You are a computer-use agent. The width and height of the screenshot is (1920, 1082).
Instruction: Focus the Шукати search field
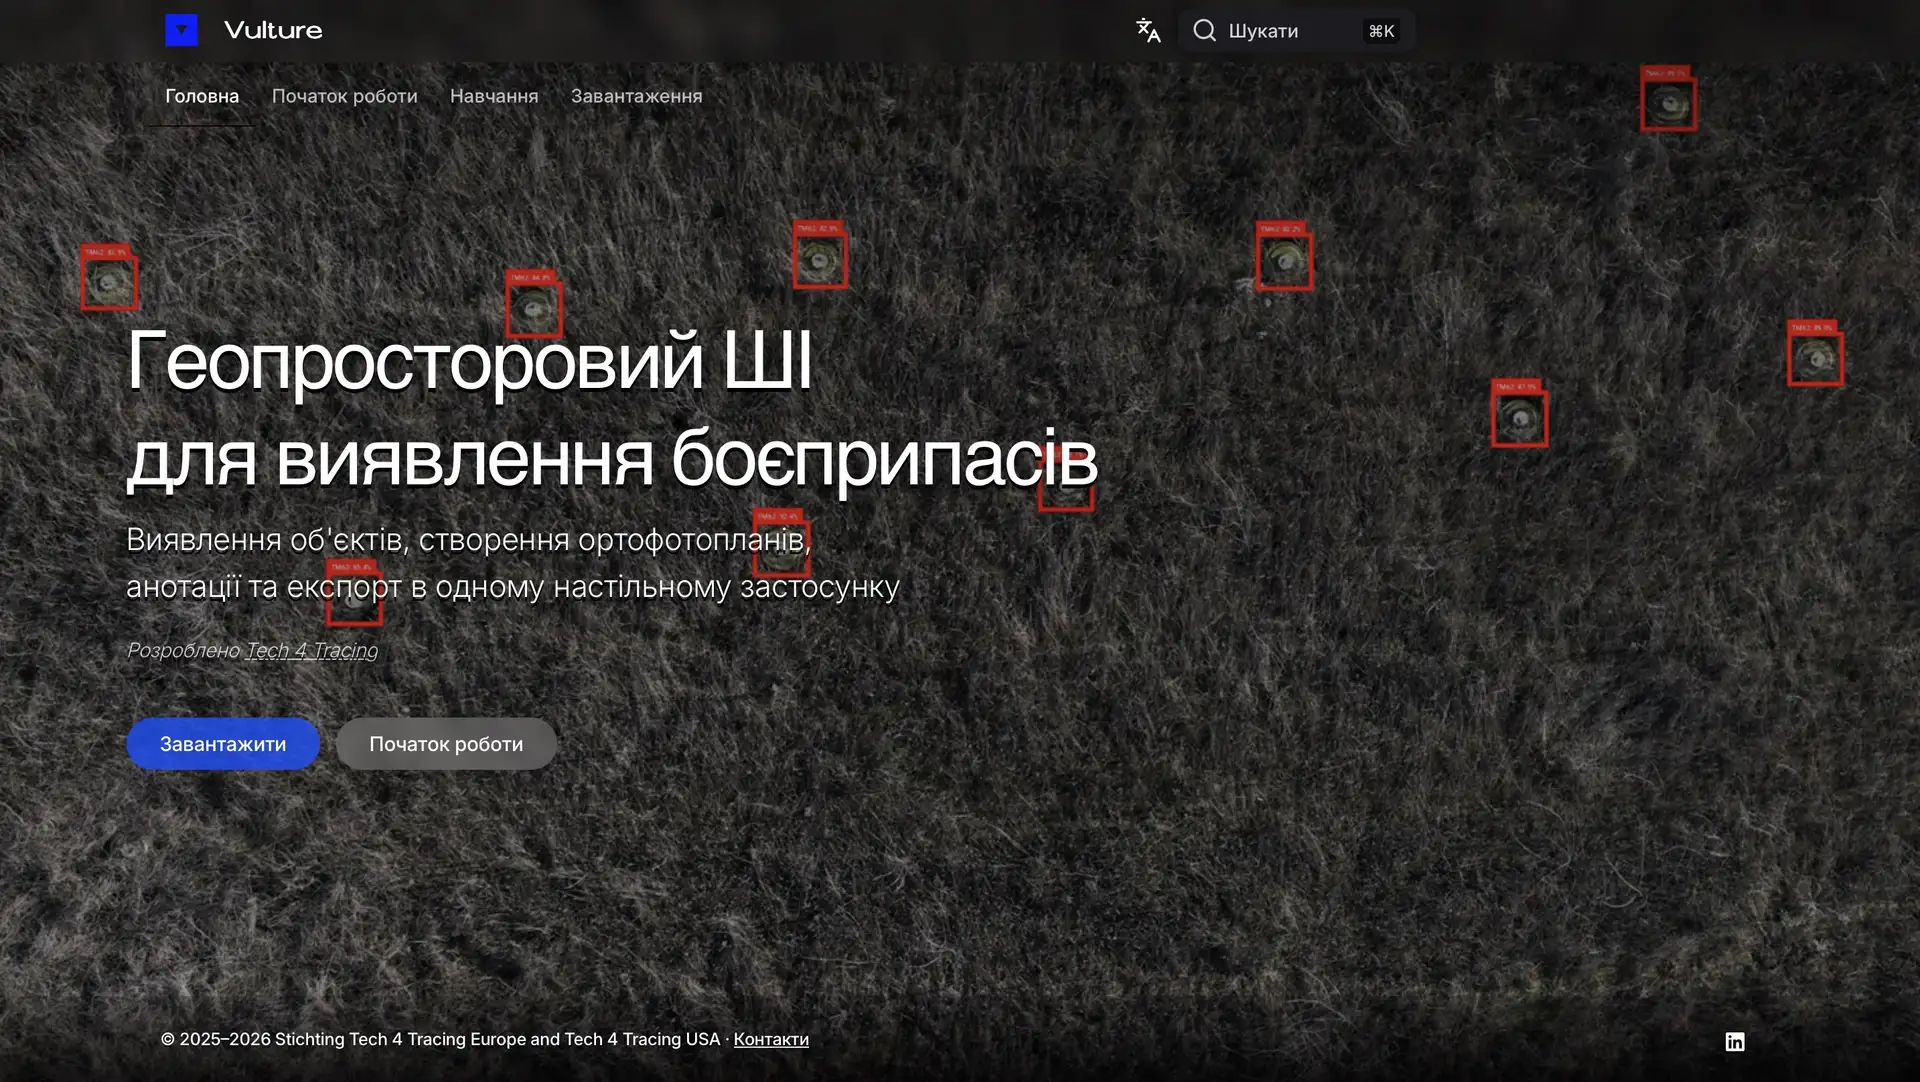tap(1296, 31)
